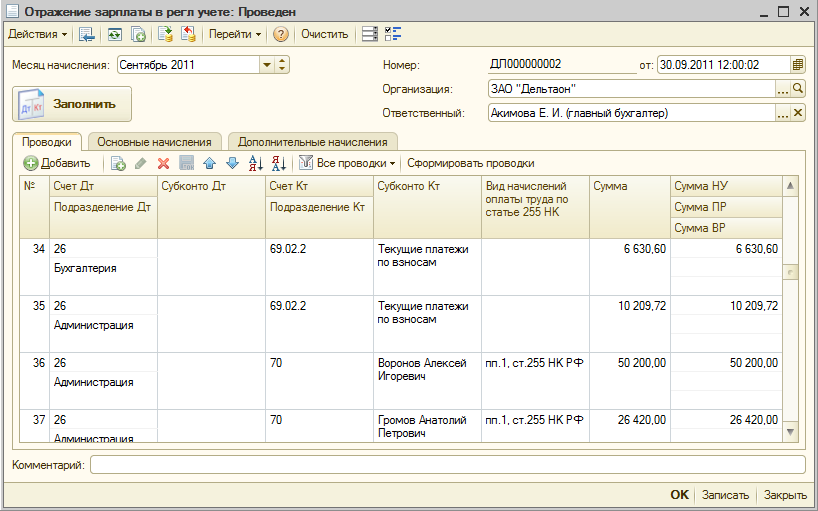Click the unpost document icon with red arrow
Screen dimensions: 818x511
pos(188,34)
